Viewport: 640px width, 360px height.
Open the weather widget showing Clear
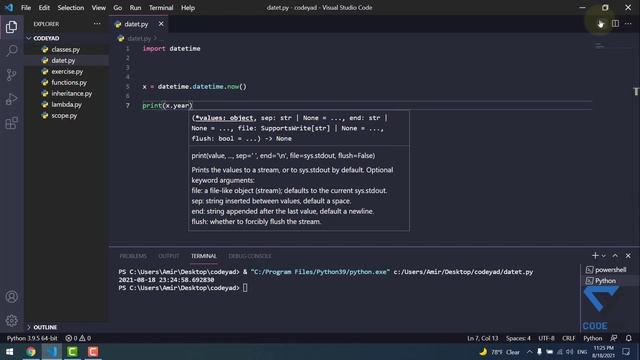500,351
